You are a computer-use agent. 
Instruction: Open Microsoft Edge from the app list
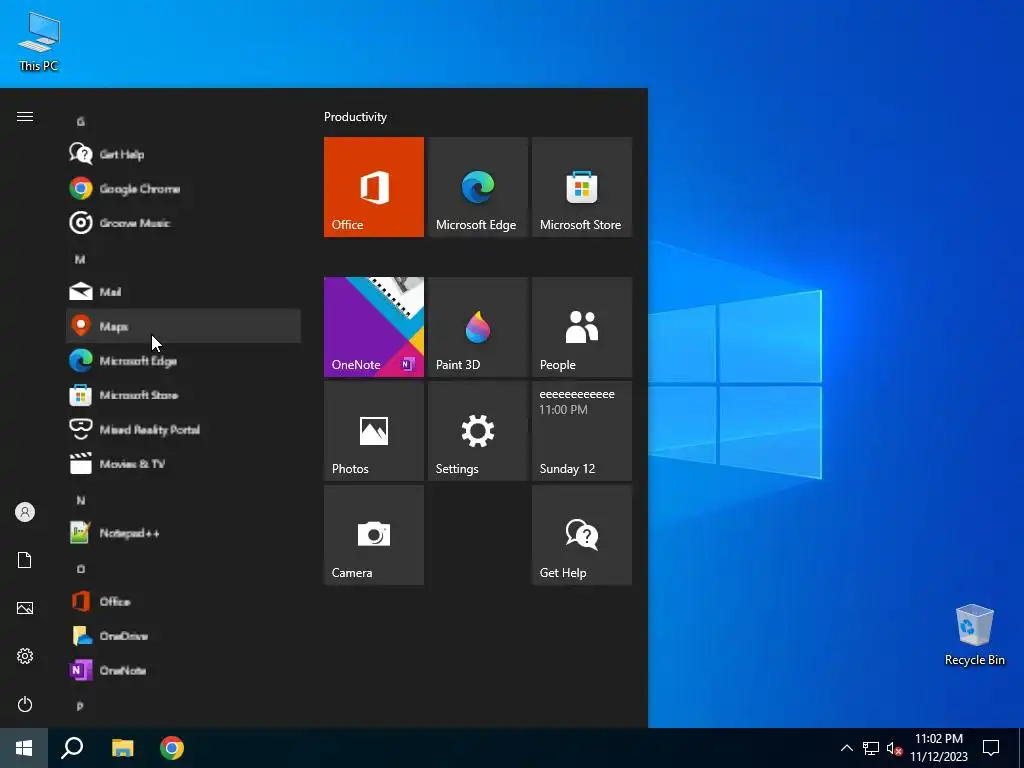(x=184, y=360)
